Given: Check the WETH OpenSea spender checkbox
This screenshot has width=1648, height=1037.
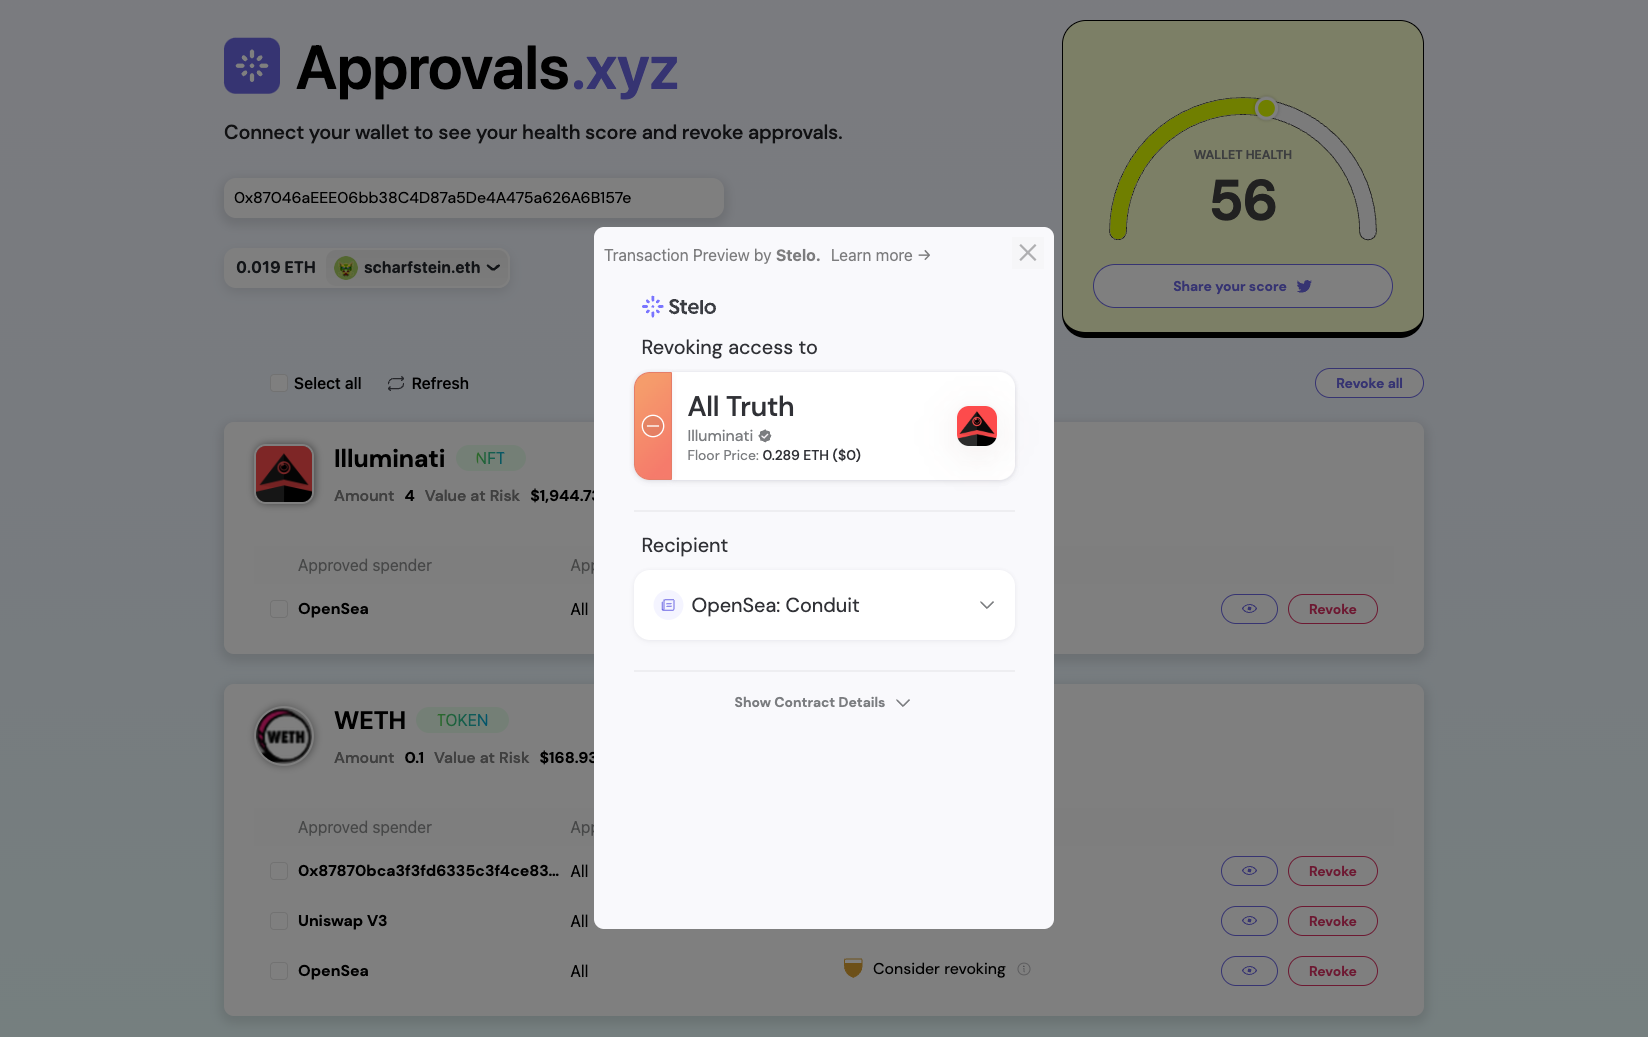Looking at the screenshot, I should point(279,971).
